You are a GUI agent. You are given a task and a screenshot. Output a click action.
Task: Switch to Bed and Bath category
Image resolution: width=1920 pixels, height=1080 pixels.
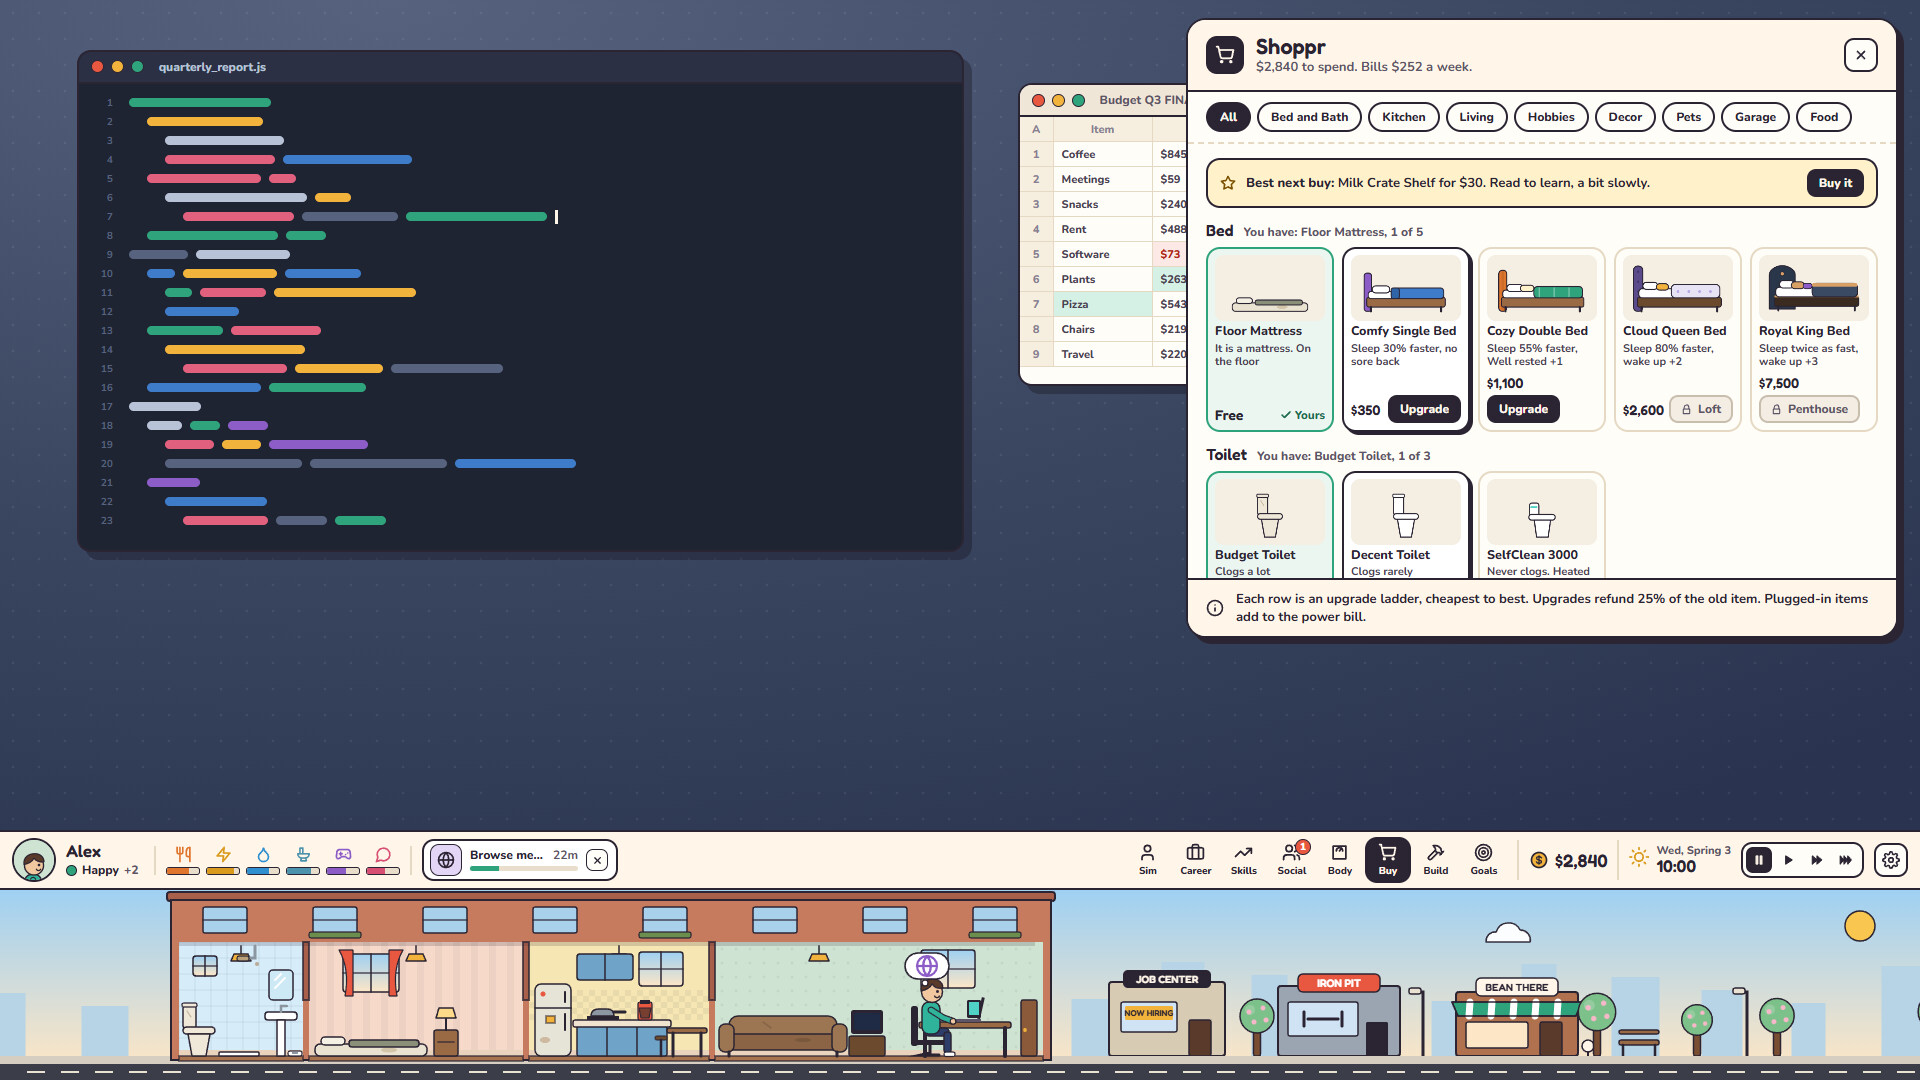1309,117
